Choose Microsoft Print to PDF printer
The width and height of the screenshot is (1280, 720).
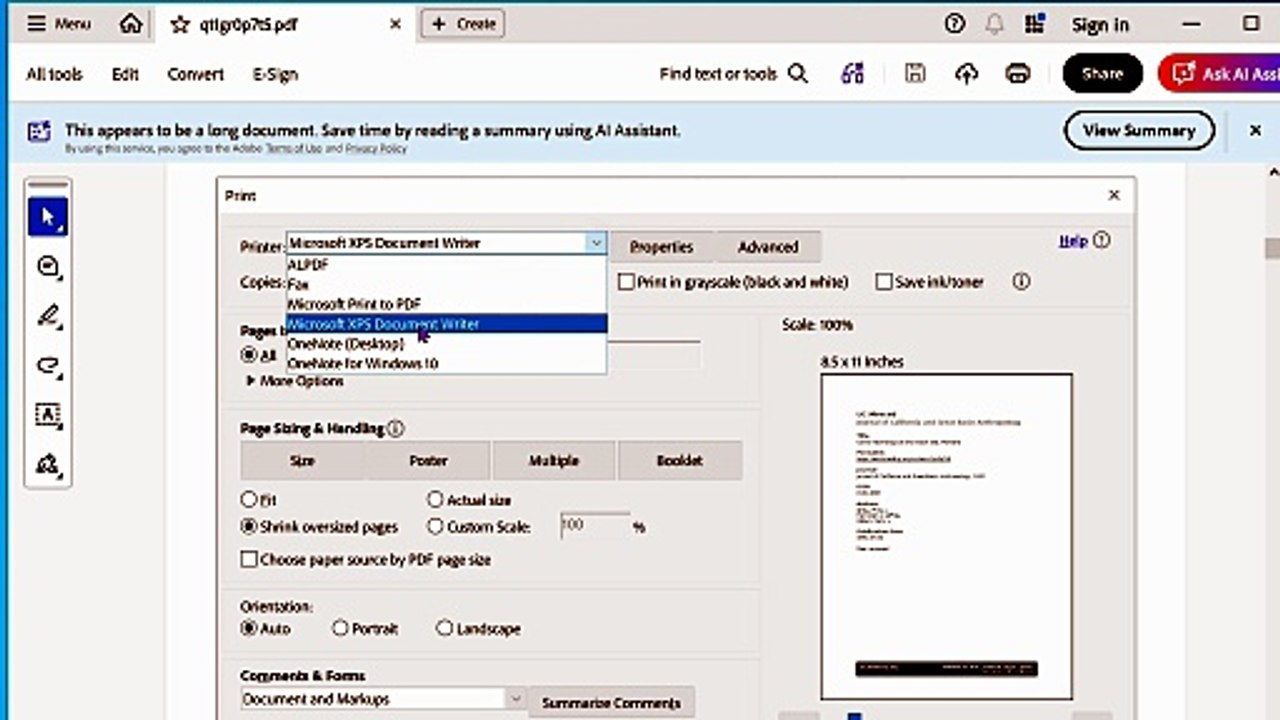point(446,304)
